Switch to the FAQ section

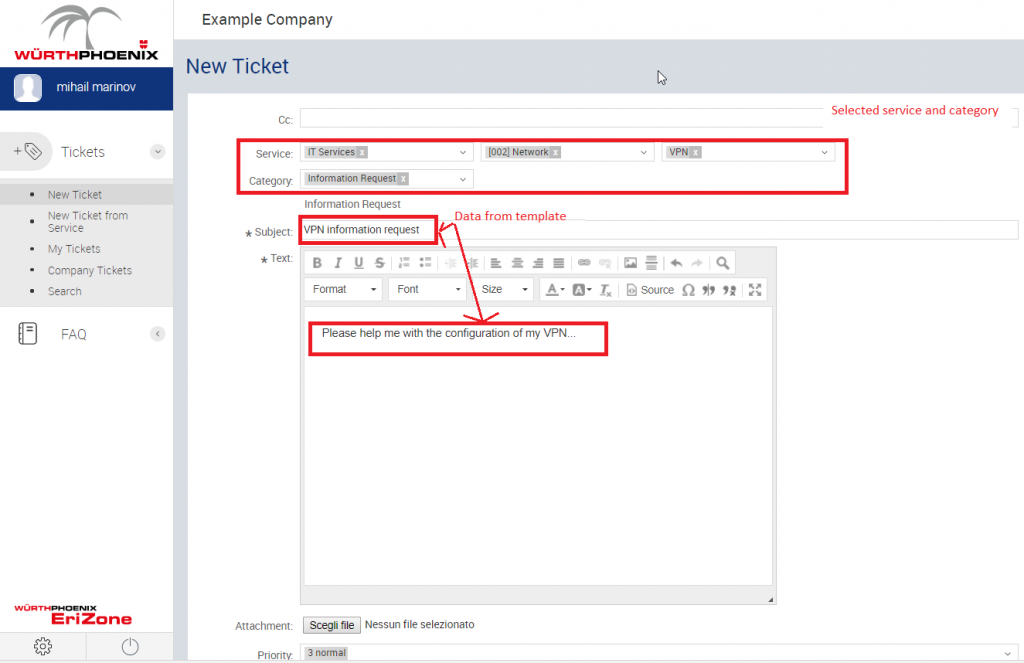click(73, 334)
